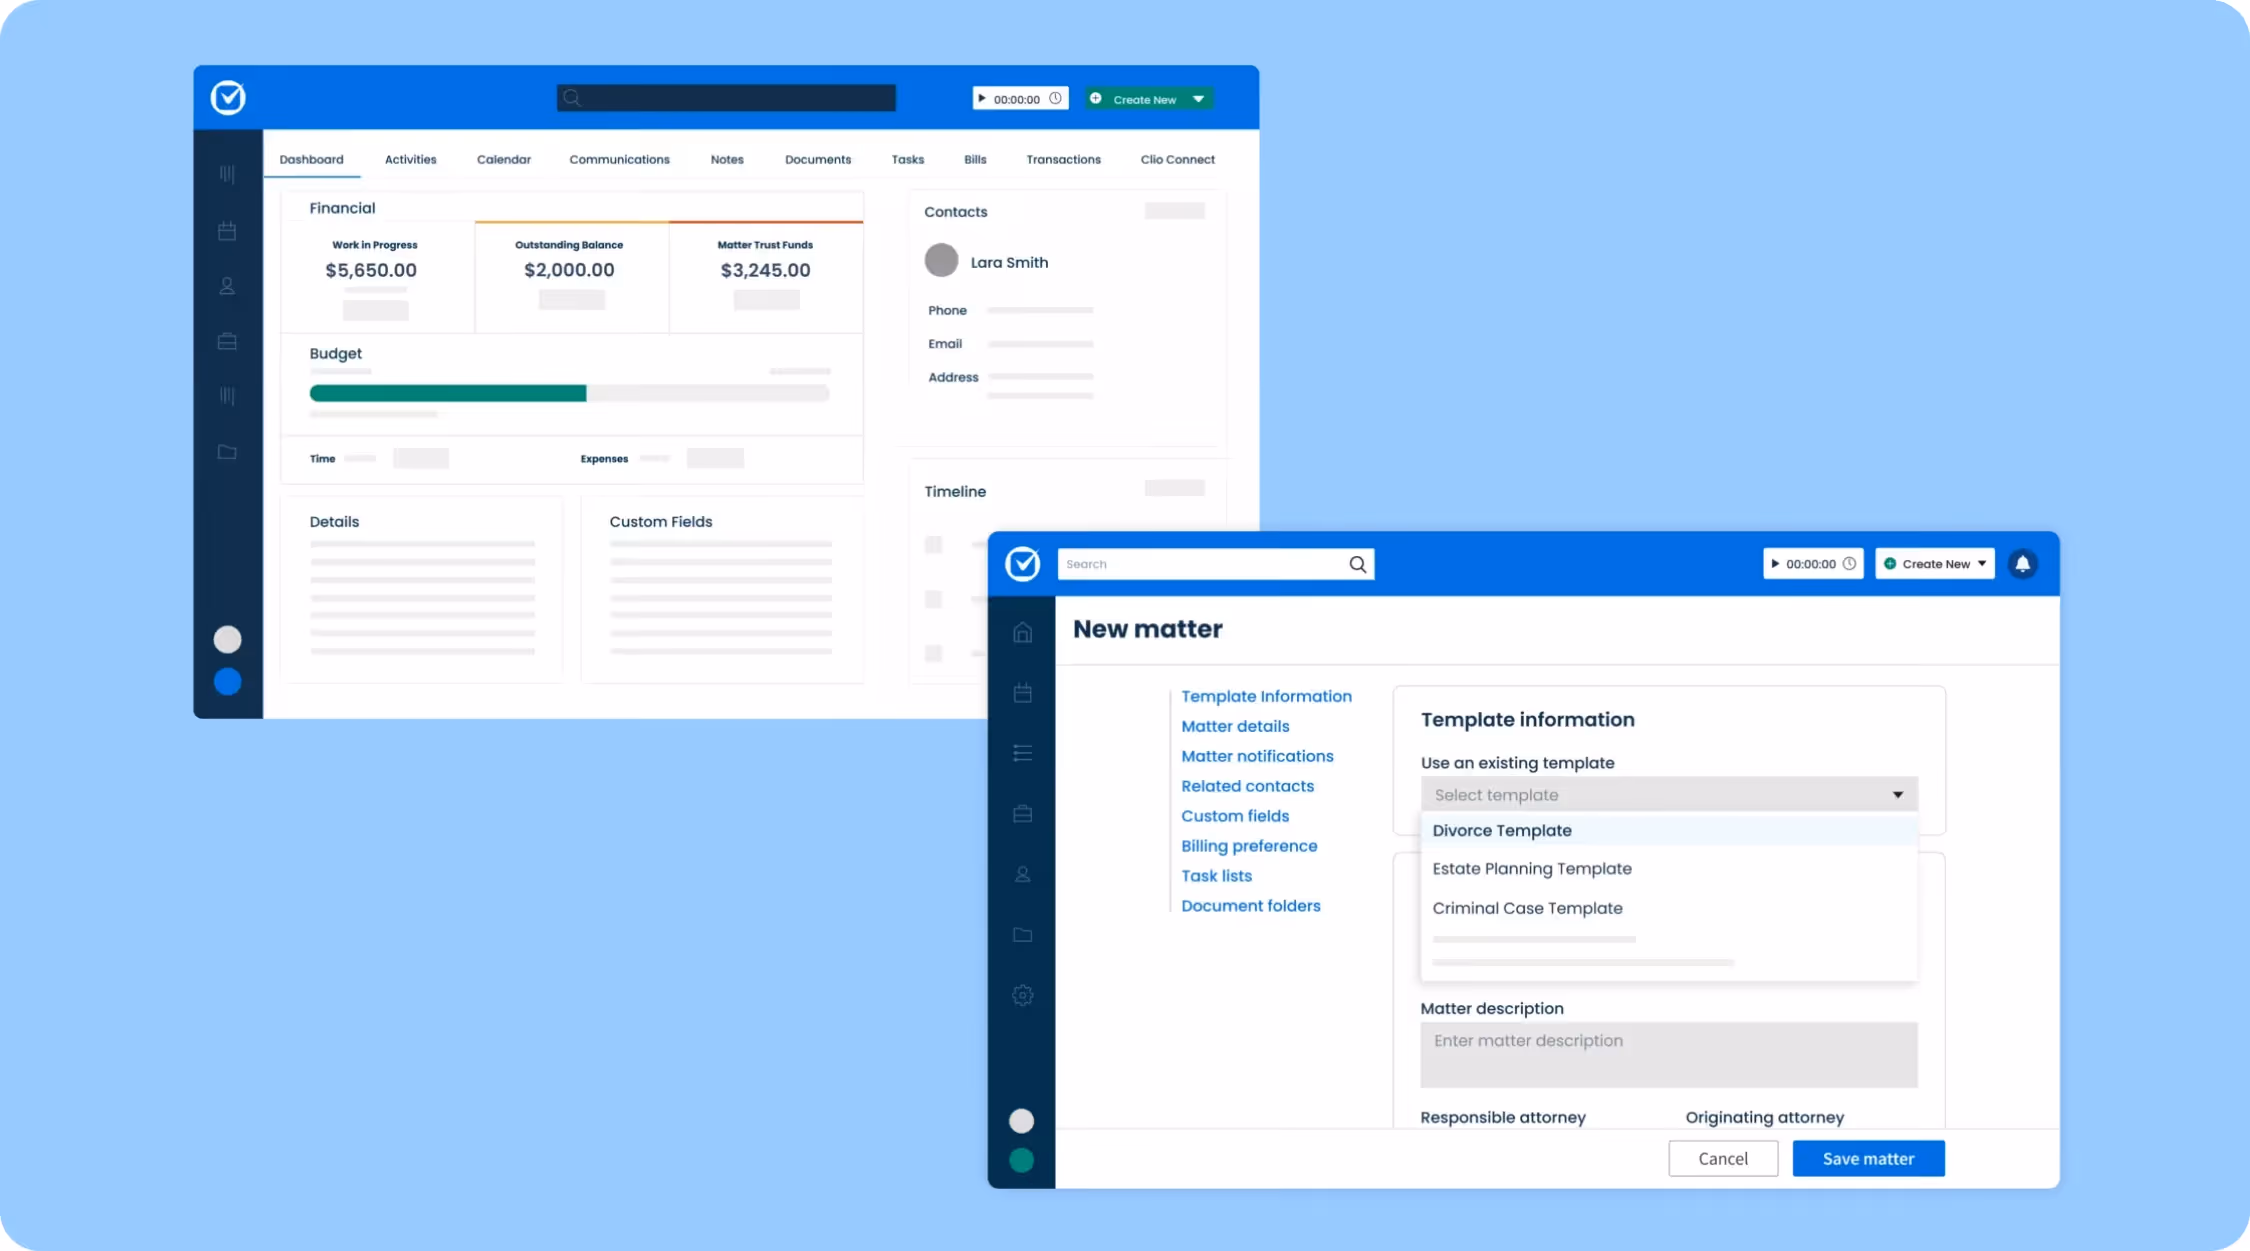The height and width of the screenshot is (1251, 2250).
Task: Click the Save matter button
Action: 1867,1158
